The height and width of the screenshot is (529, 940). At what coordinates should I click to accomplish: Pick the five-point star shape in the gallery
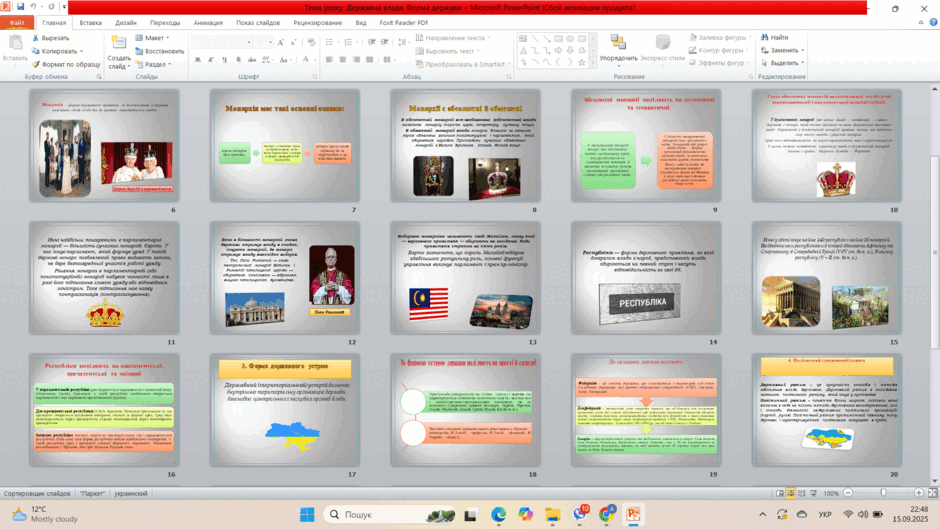click(x=582, y=62)
